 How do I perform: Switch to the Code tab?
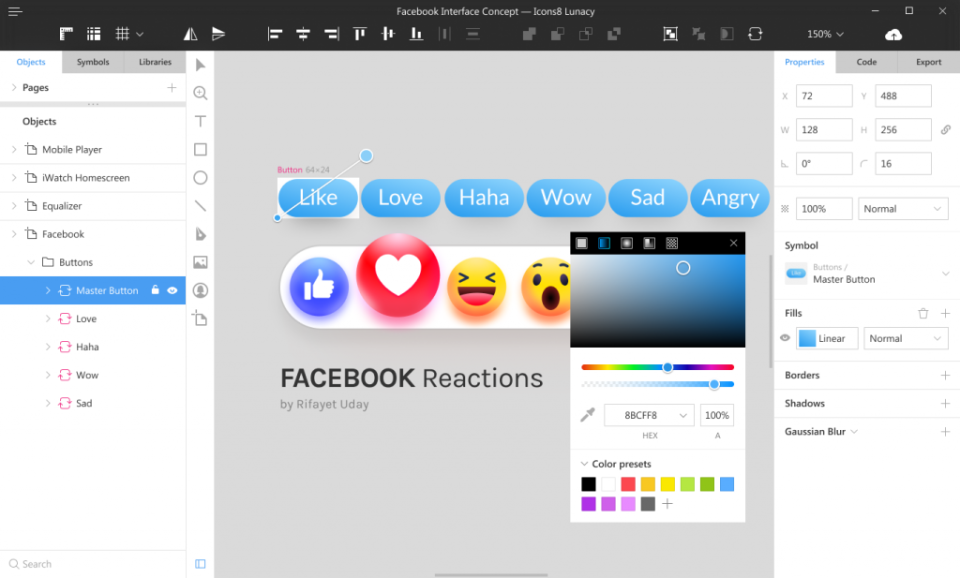[866, 62]
